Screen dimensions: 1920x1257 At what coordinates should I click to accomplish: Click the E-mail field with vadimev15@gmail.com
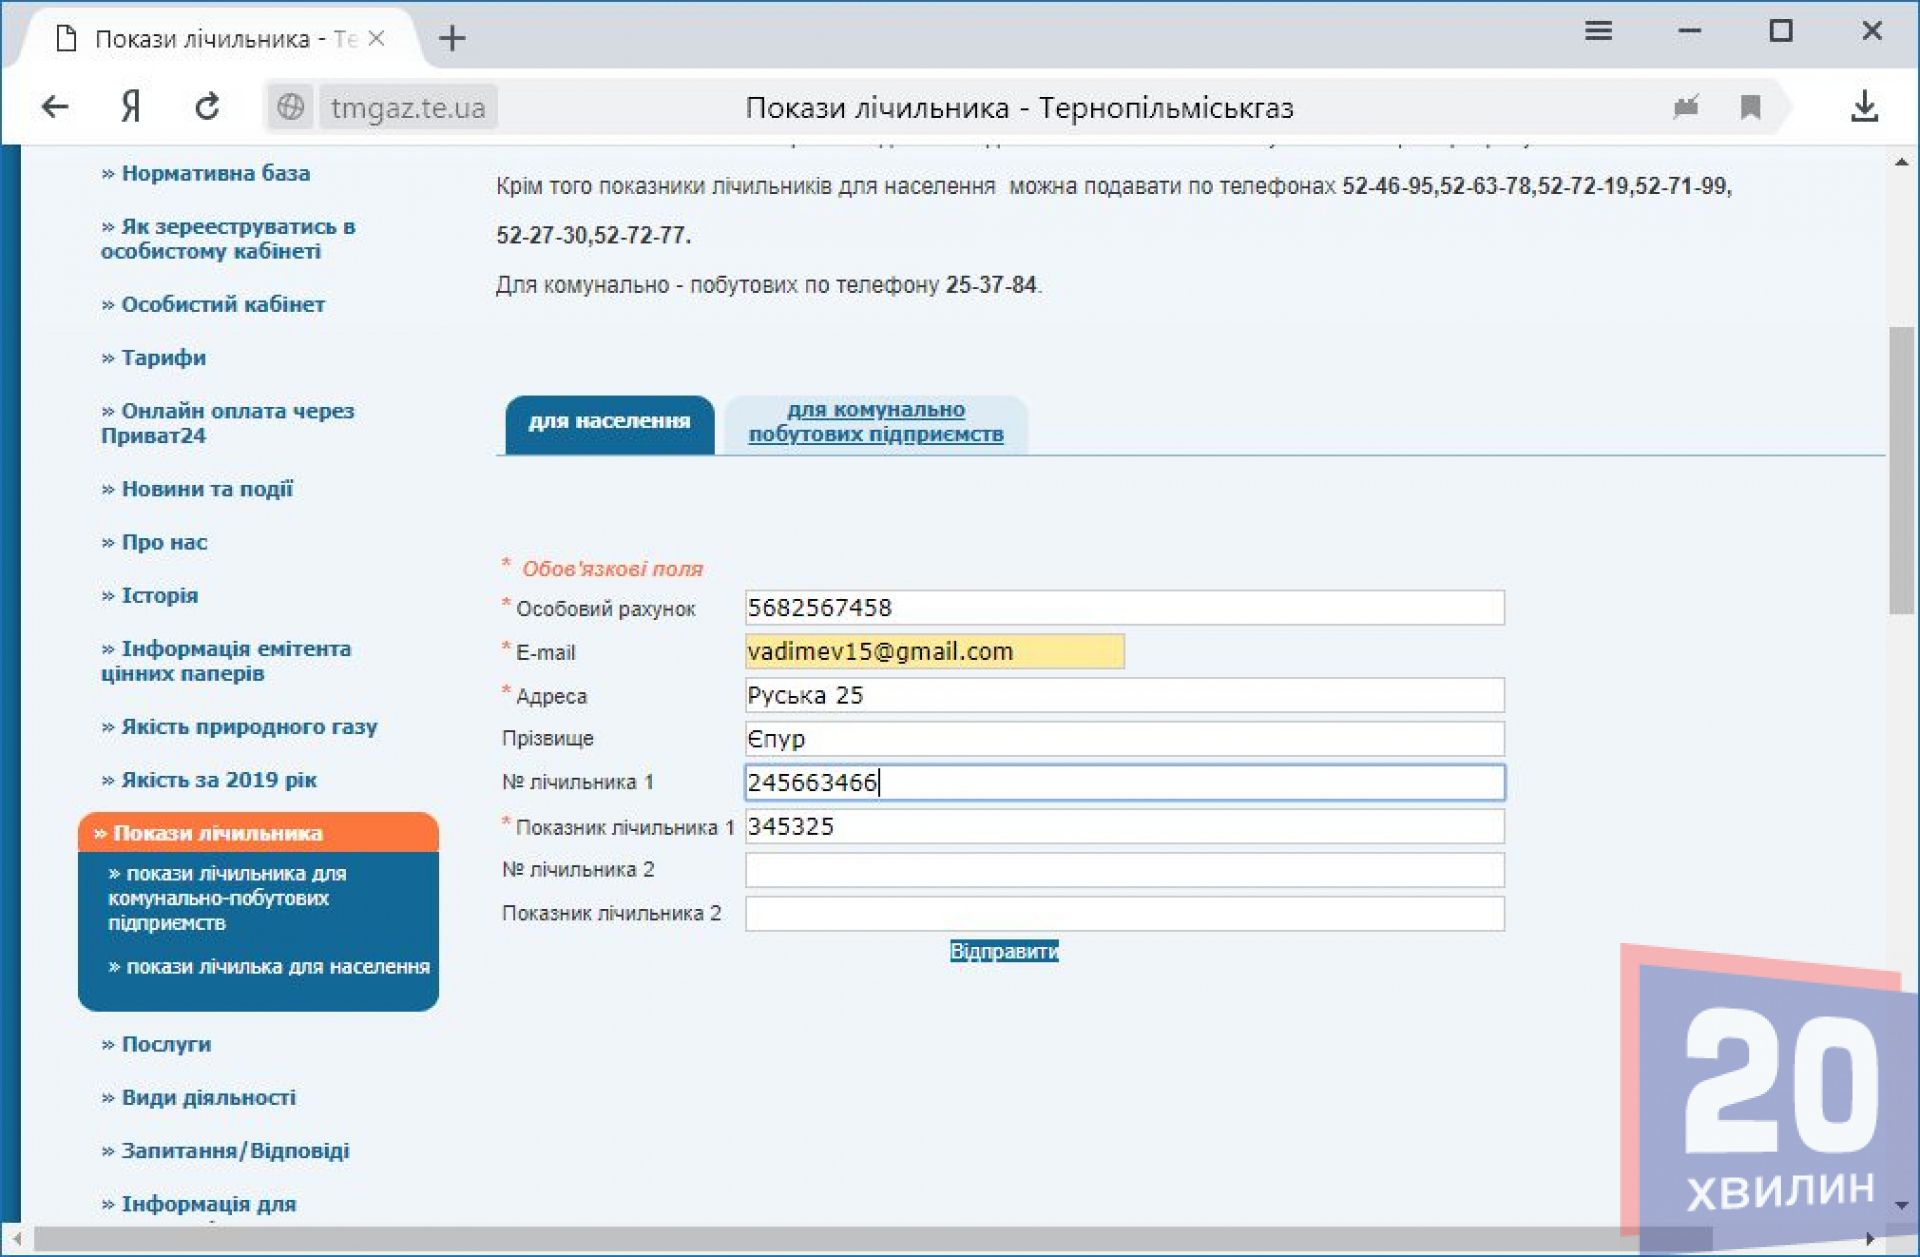pyautogui.click(x=934, y=652)
